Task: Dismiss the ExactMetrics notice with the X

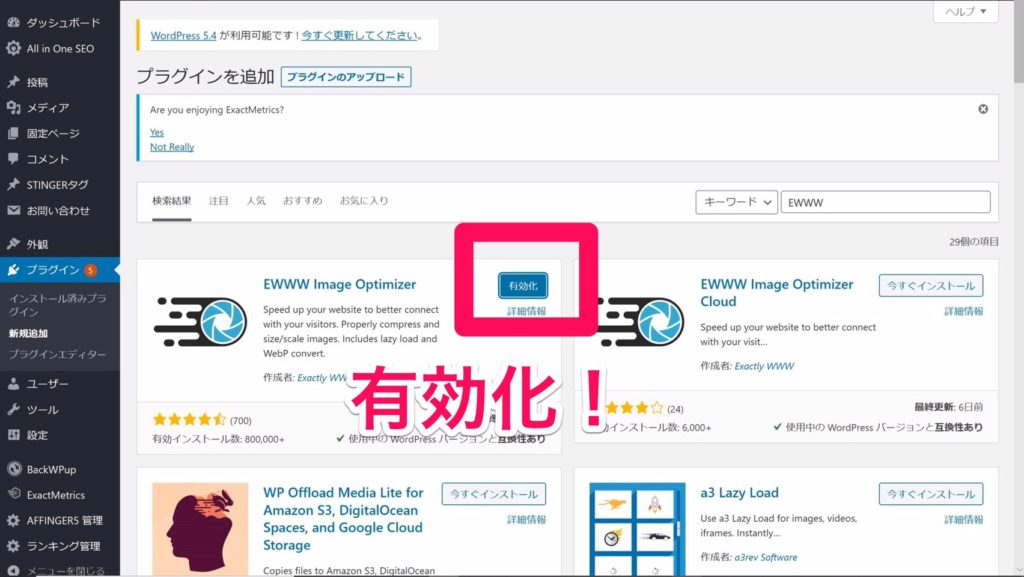Action: pos(983,109)
